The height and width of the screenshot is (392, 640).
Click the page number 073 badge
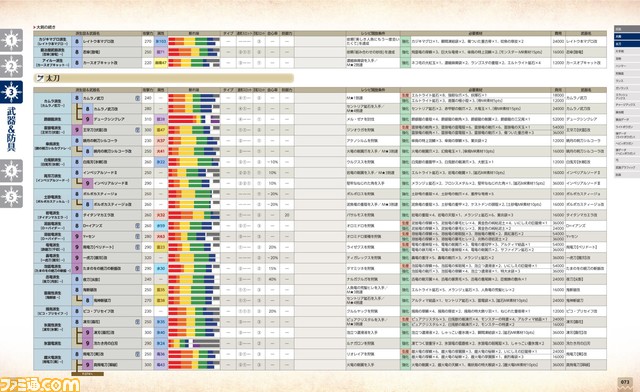coord(625,382)
